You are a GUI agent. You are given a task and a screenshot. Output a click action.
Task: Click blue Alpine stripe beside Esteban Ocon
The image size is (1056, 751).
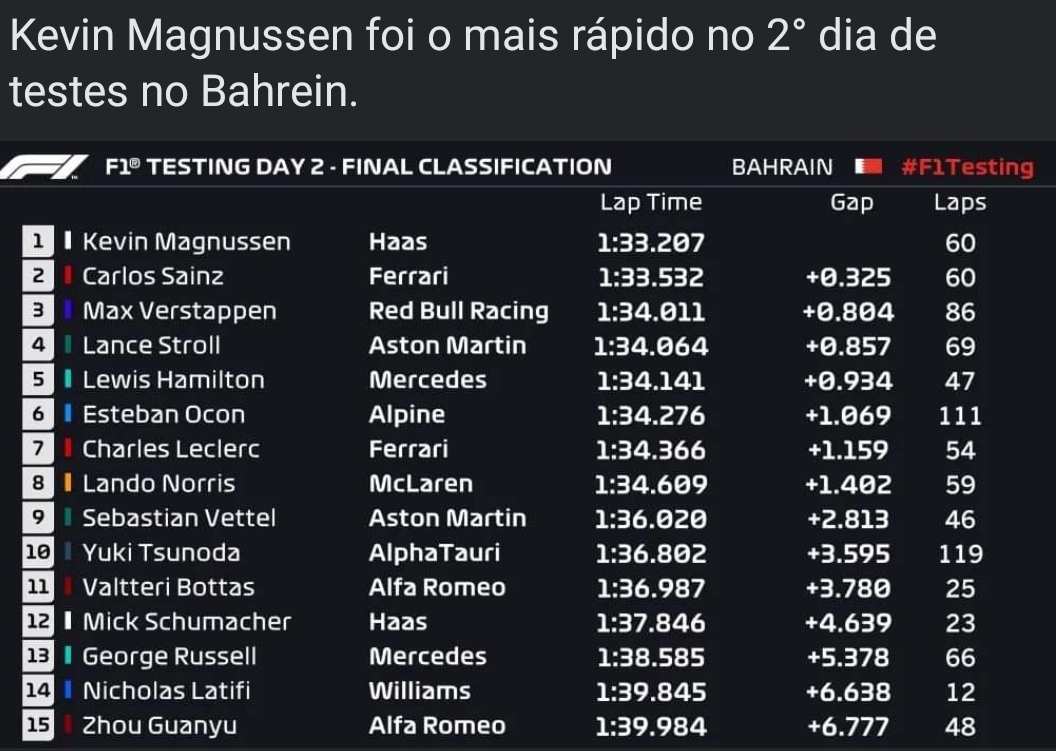[x=68, y=414]
